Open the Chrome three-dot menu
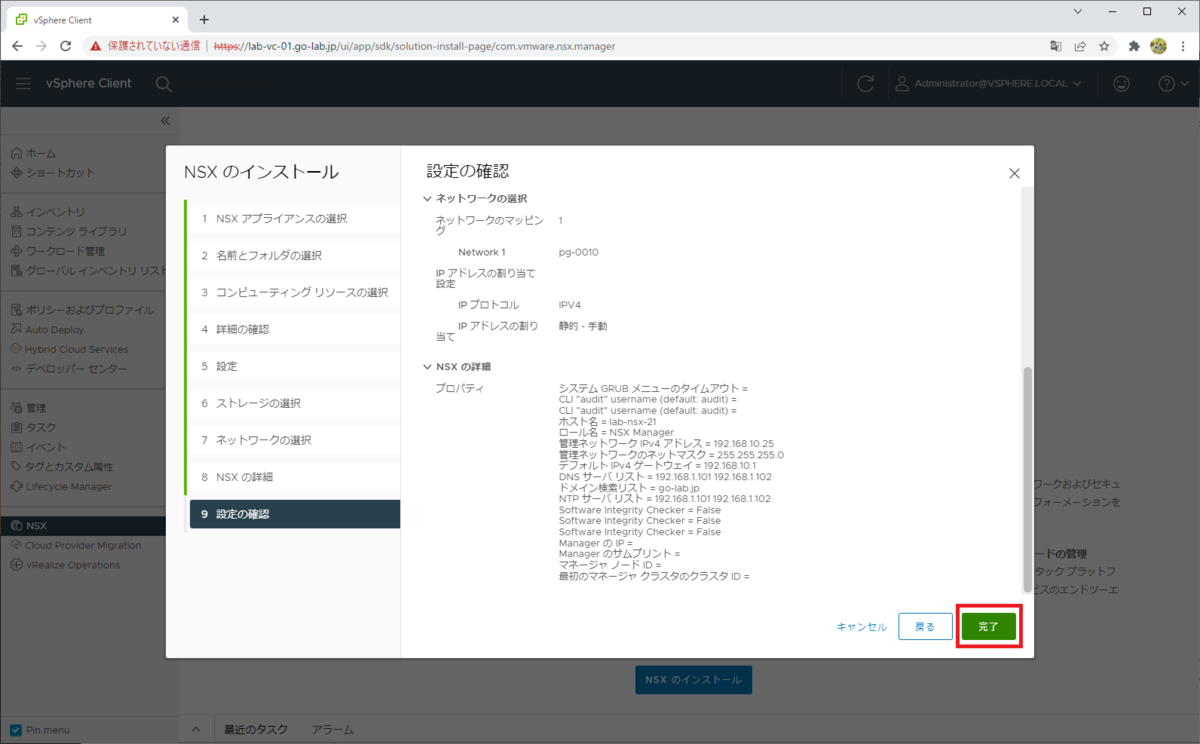The width and height of the screenshot is (1200, 744). [1182, 46]
